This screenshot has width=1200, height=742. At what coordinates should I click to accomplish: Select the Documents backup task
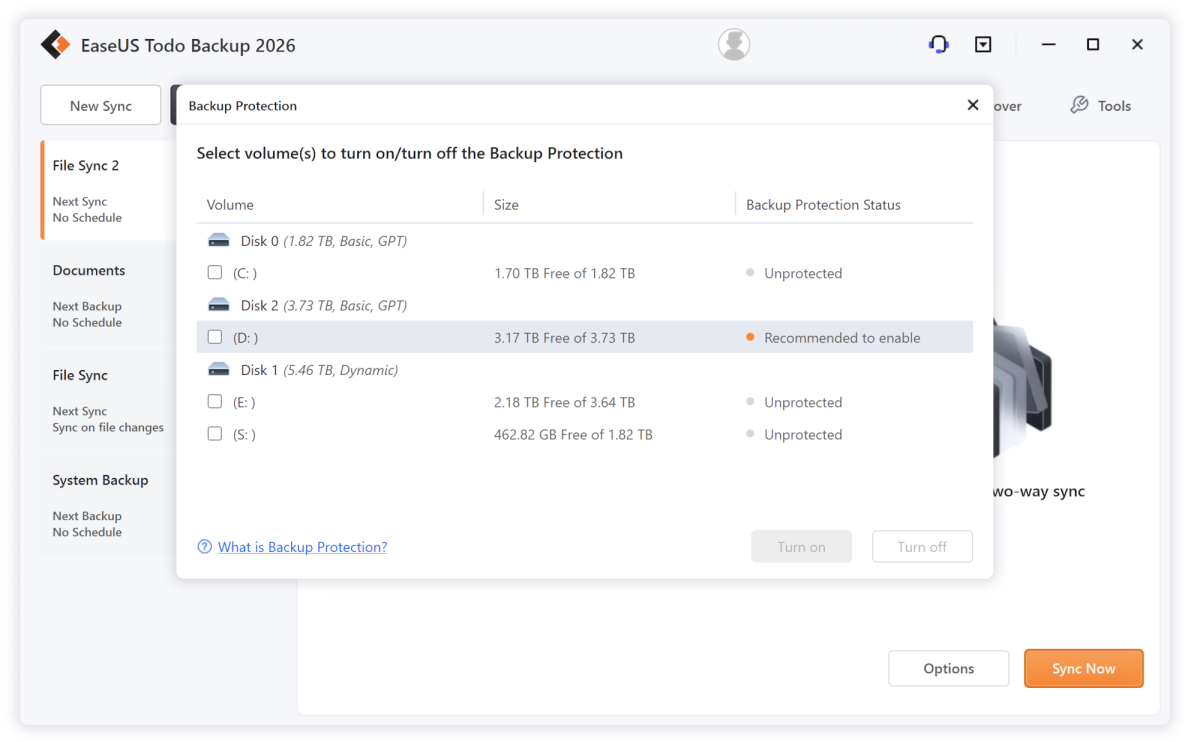tap(109, 295)
